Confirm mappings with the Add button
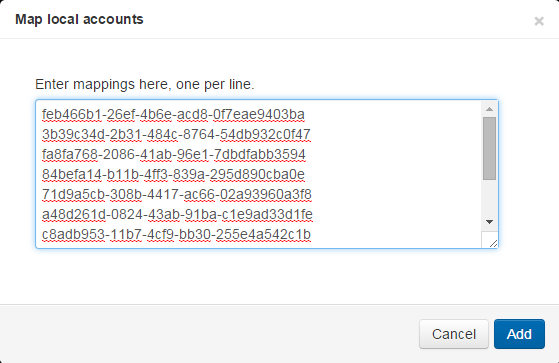The height and width of the screenshot is (363, 559). (x=519, y=334)
